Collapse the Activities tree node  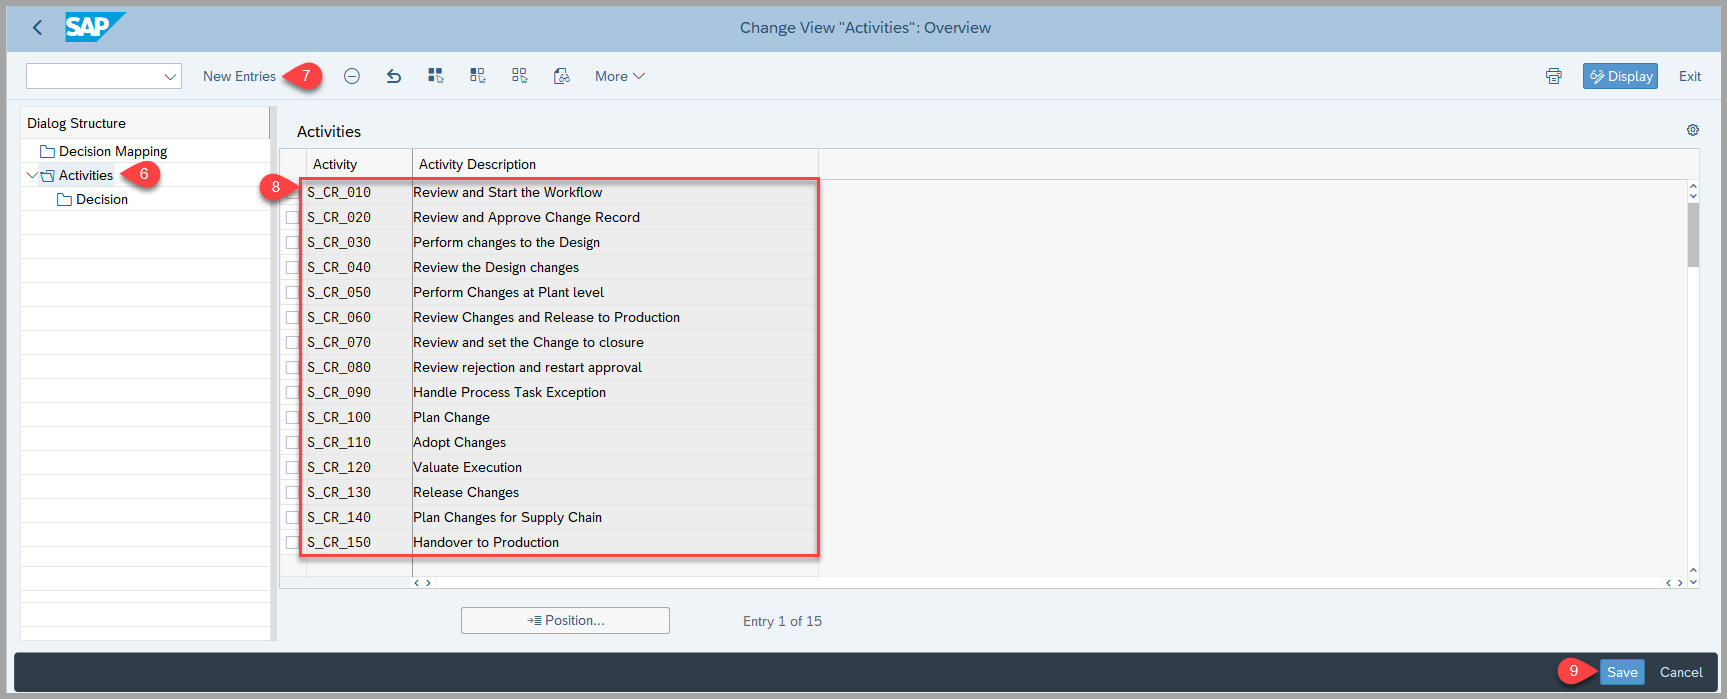pos(32,175)
